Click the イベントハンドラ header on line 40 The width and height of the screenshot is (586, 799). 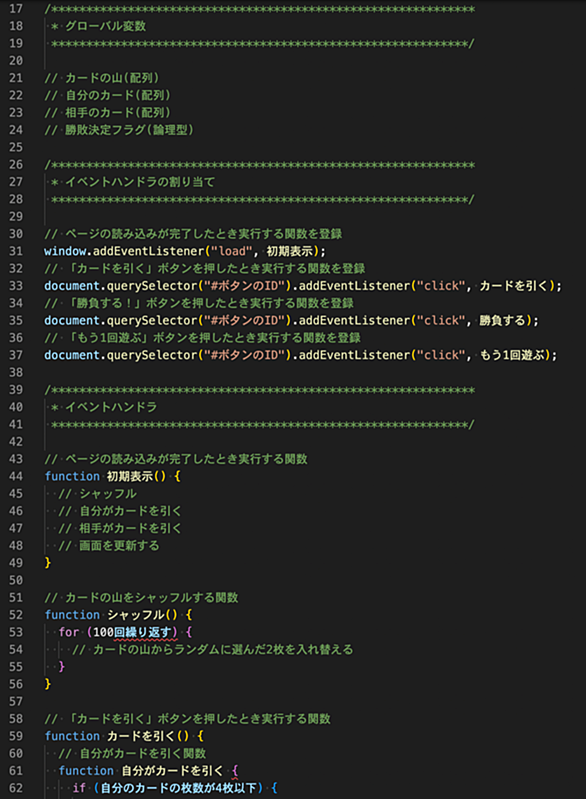coord(104,407)
